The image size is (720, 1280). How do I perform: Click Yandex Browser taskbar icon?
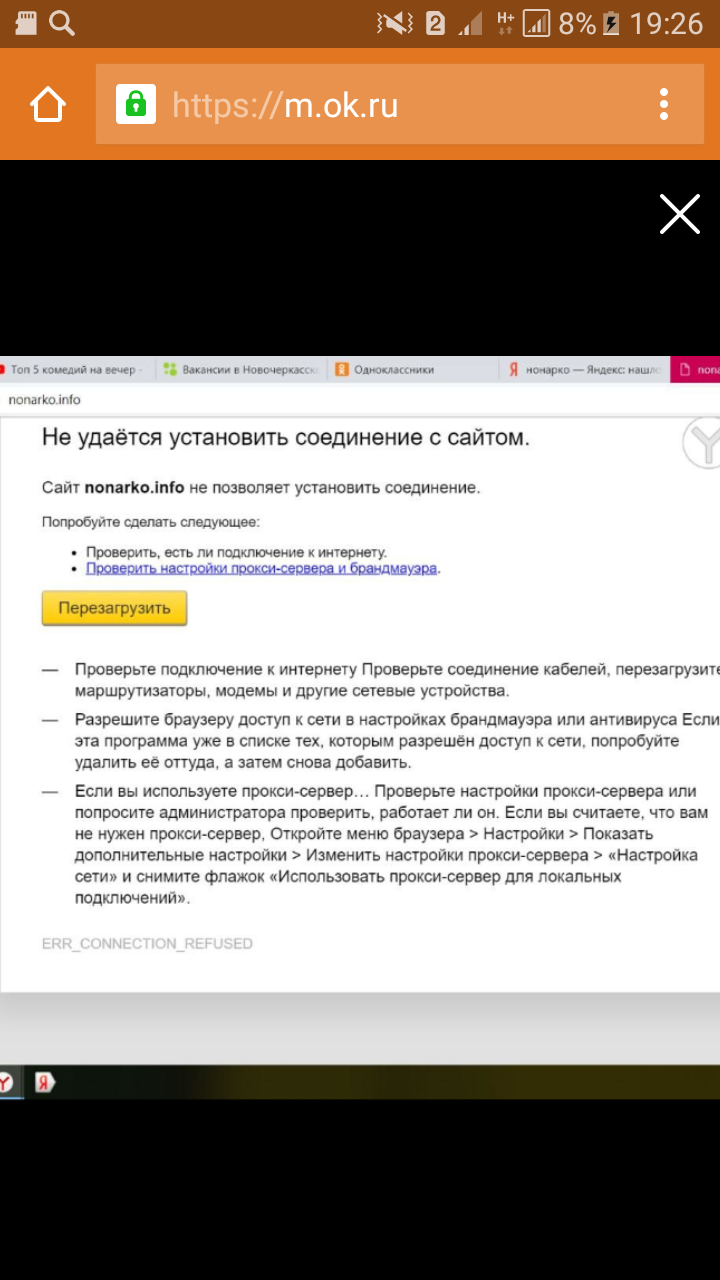point(8,1082)
